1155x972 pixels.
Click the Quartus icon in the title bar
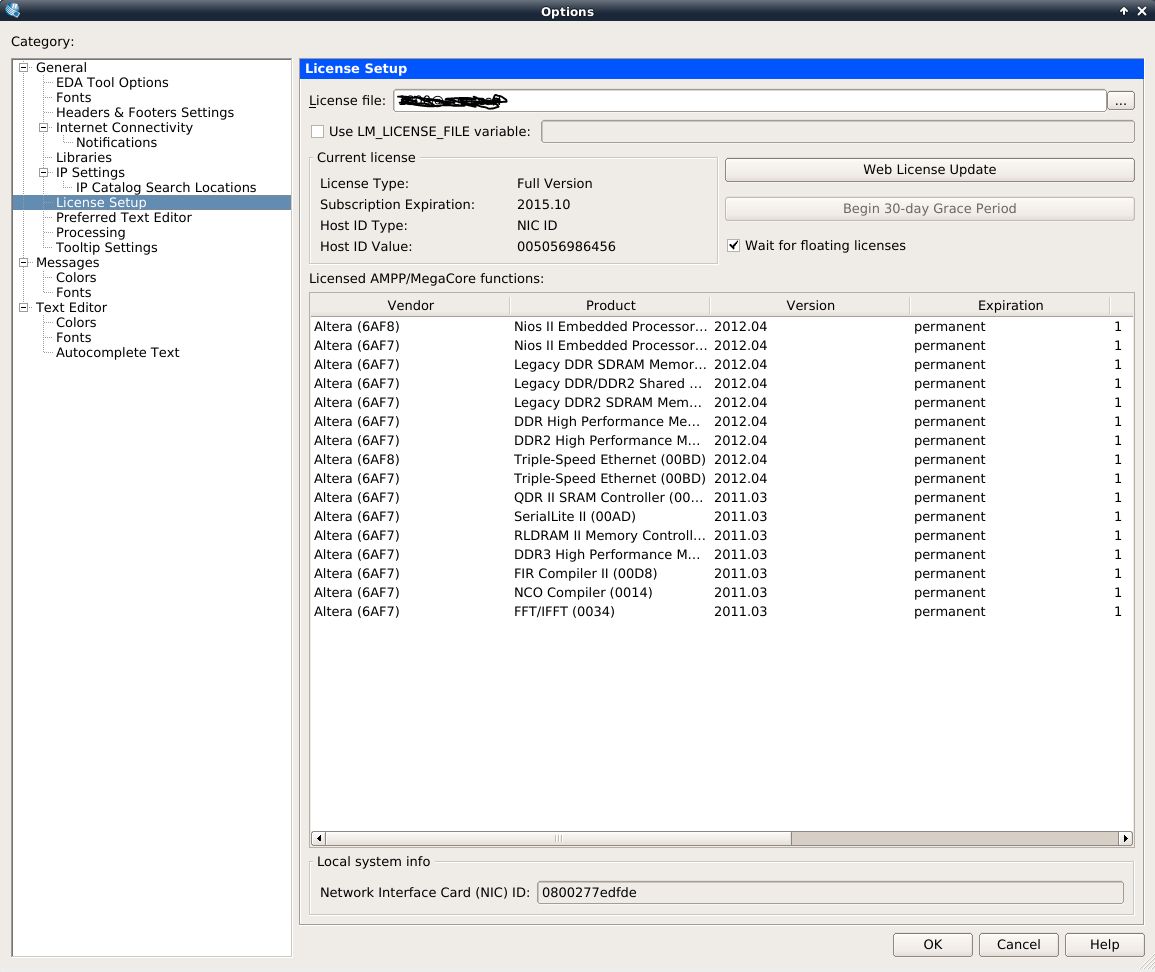12,11
